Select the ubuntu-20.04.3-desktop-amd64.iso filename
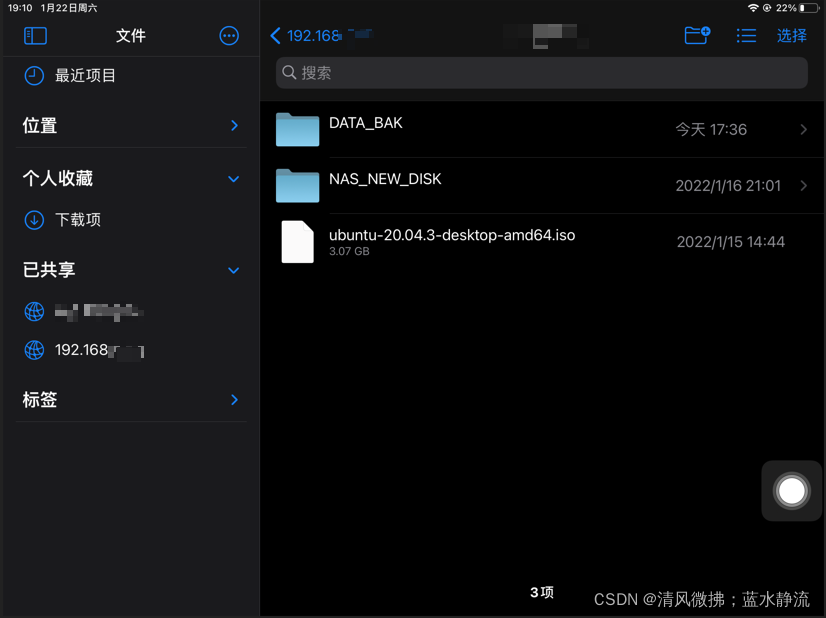The height and width of the screenshot is (618, 826). (x=452, y=235)
